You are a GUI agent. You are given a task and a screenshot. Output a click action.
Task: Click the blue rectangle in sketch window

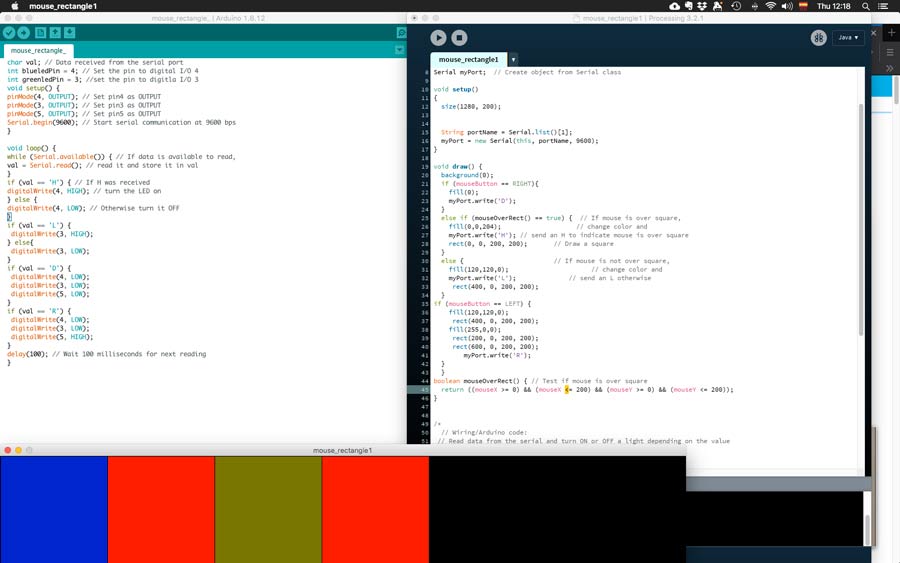(54, 509)
